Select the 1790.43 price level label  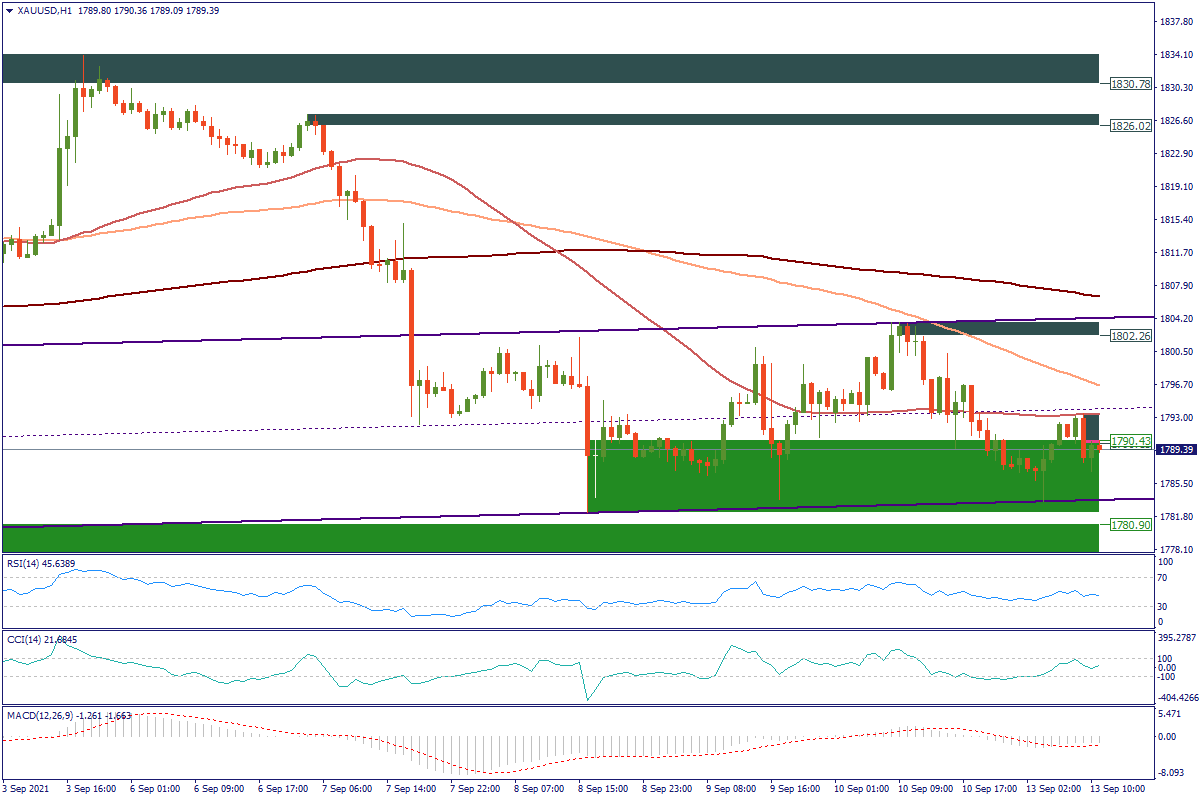(x=1128, y=441)
